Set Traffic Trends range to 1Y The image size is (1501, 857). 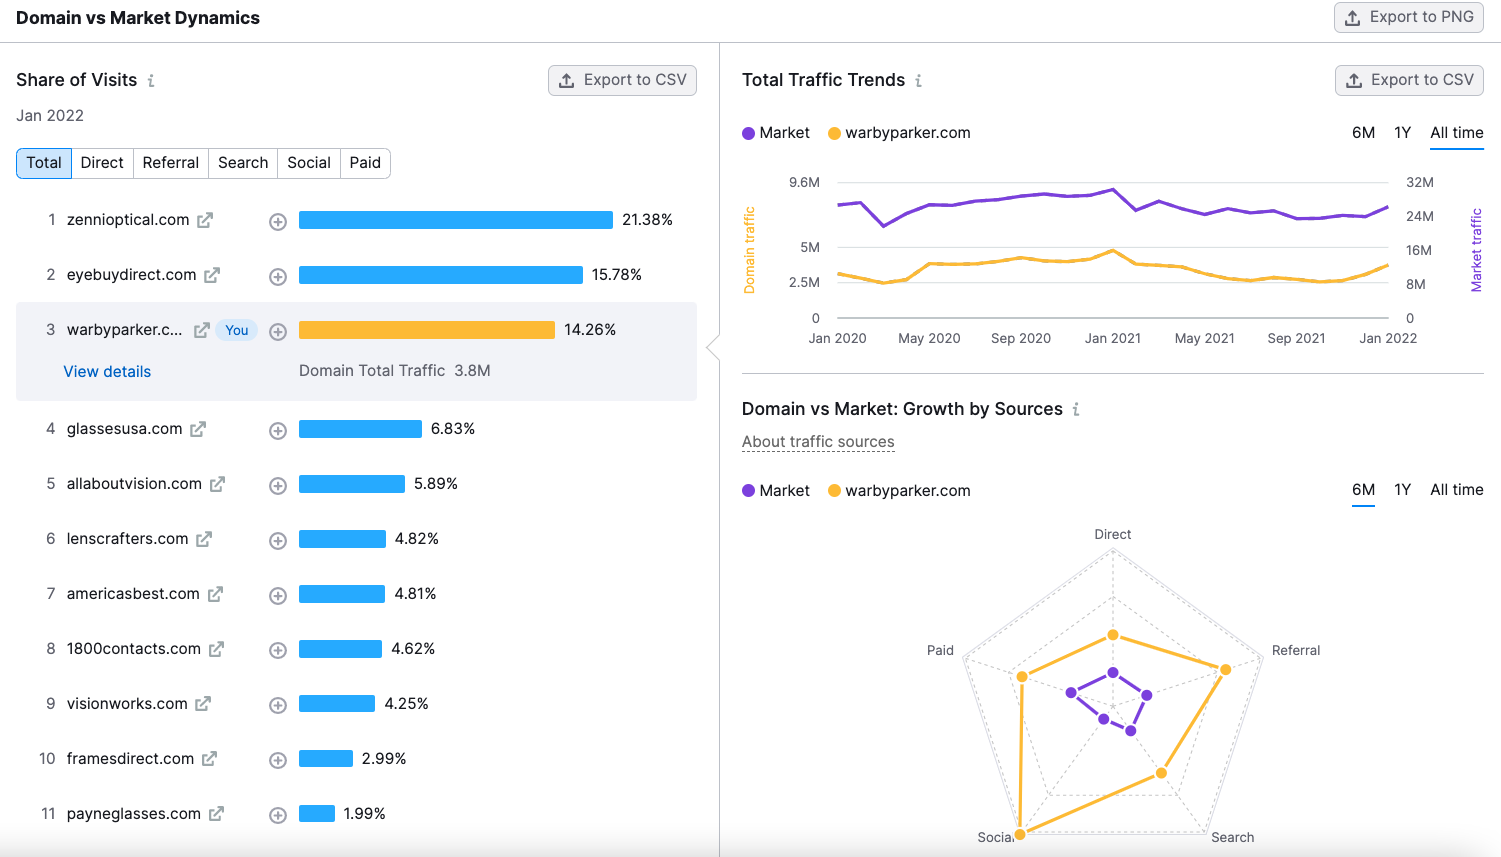coord(1402,133)
